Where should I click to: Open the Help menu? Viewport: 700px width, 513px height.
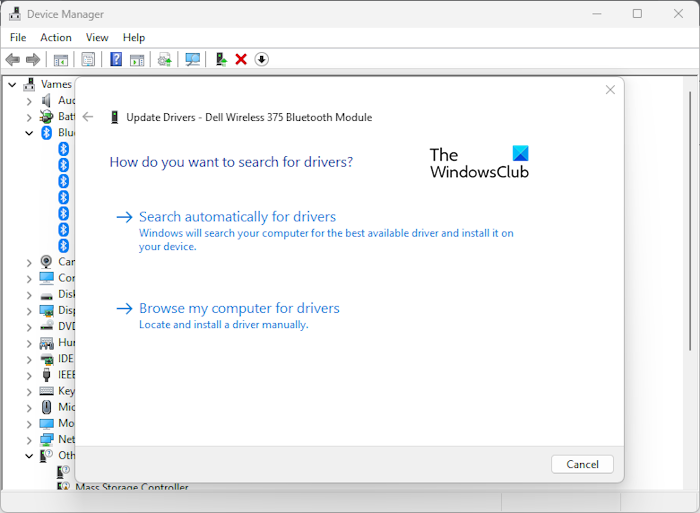point(134,38)
